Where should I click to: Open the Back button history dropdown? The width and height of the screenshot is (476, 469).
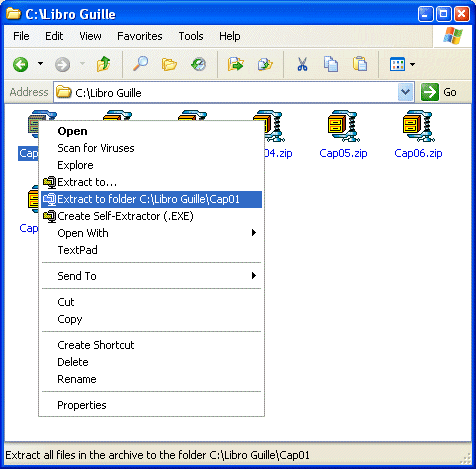40,63
